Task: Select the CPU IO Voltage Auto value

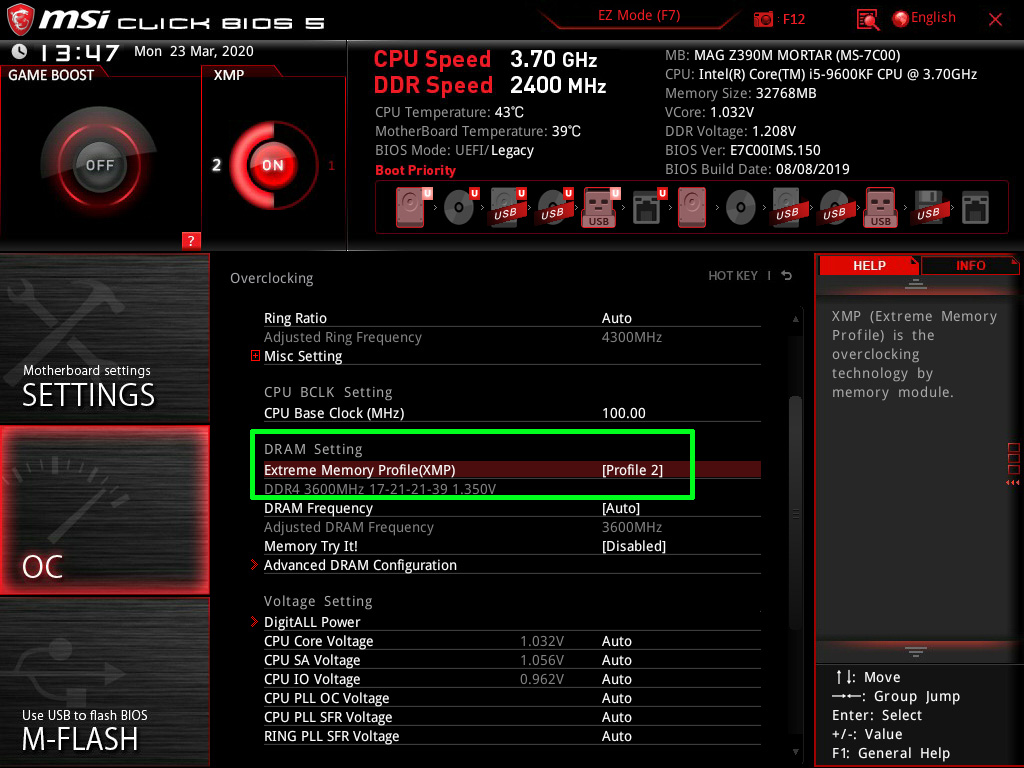Action: [616, 679]
